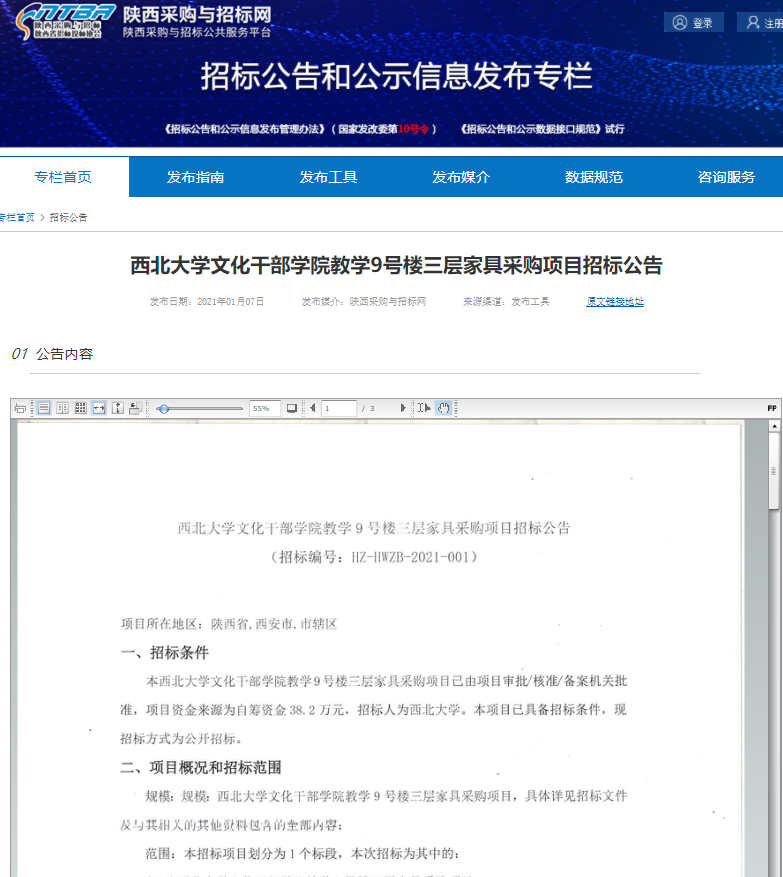783x877 pixels.
Task: Click the fit-to-page height icon
Action: coord(118,408)
